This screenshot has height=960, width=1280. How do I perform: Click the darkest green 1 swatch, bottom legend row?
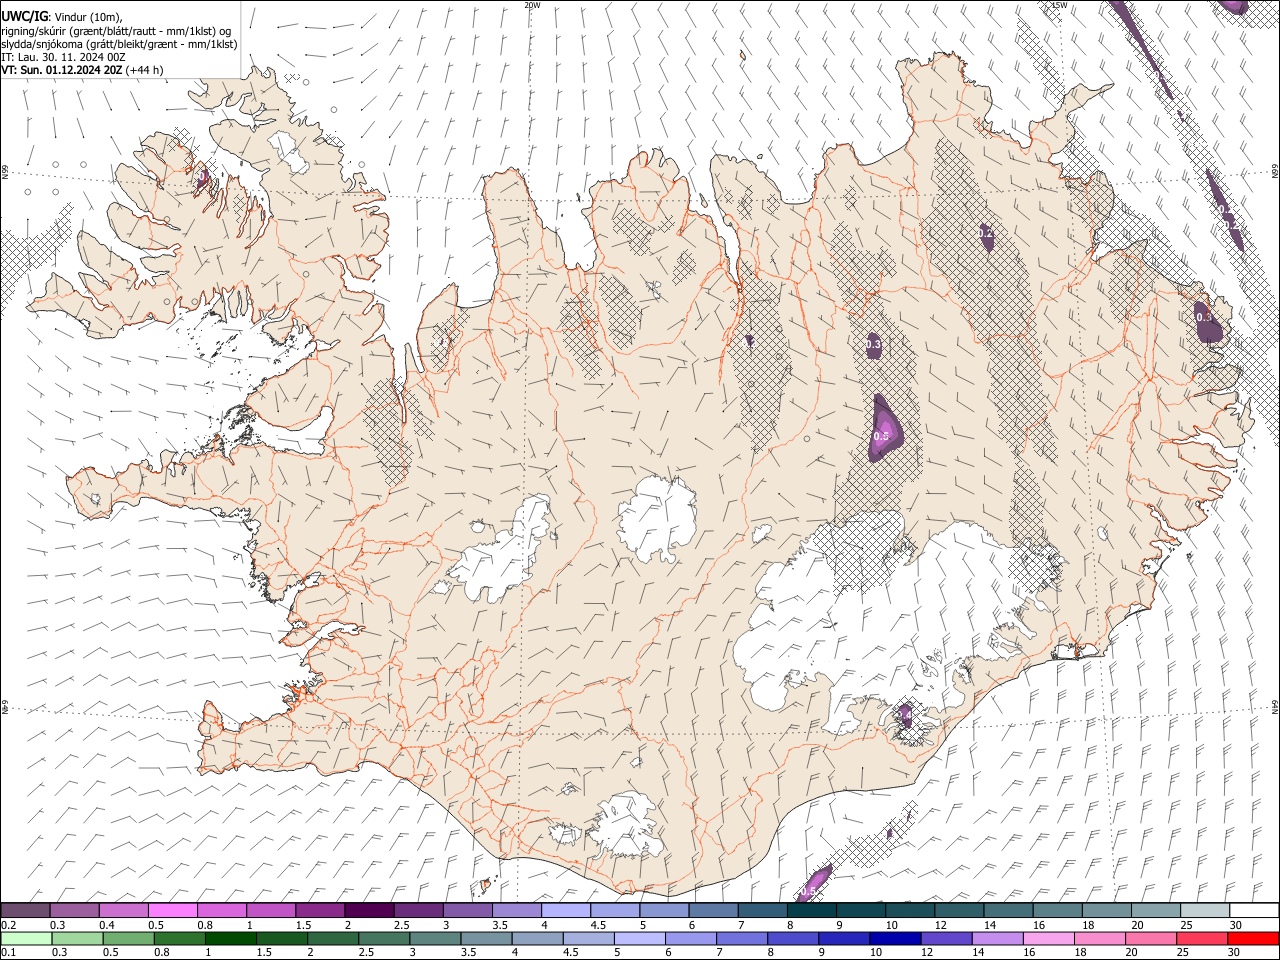(230, 939)
